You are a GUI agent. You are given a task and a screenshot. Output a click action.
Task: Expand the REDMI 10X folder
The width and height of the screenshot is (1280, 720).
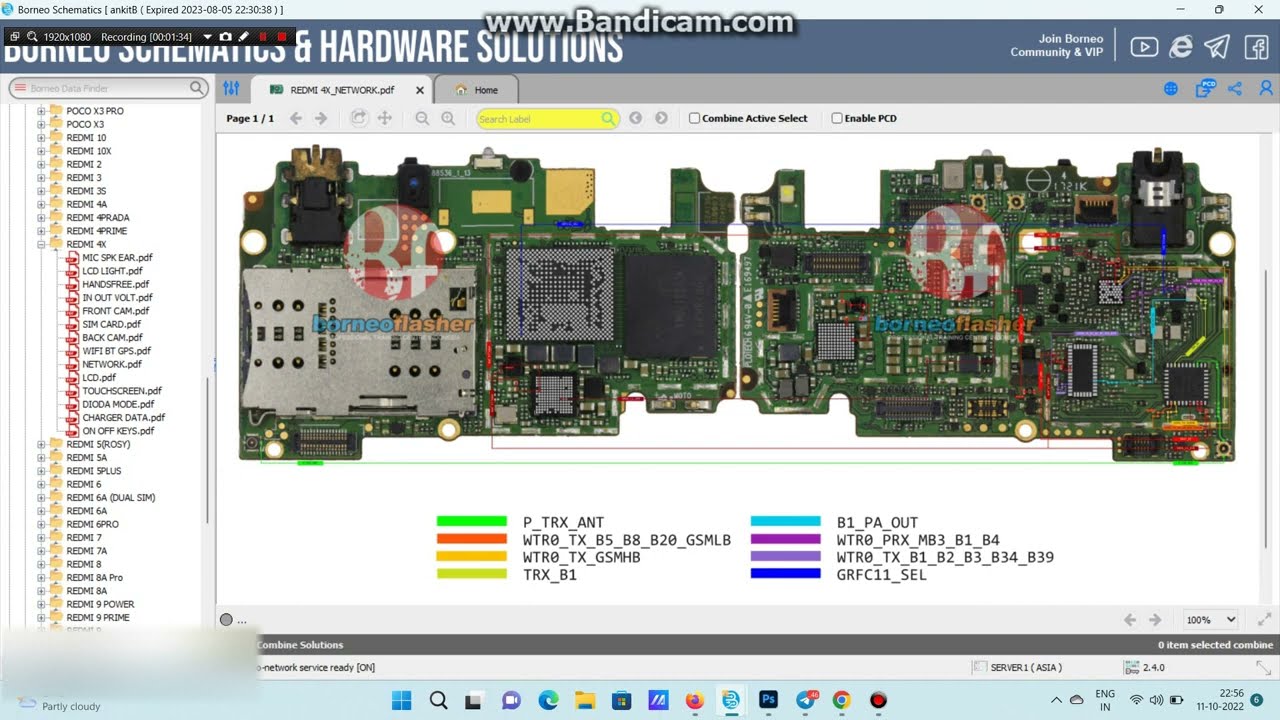click(x=41, y=151)
